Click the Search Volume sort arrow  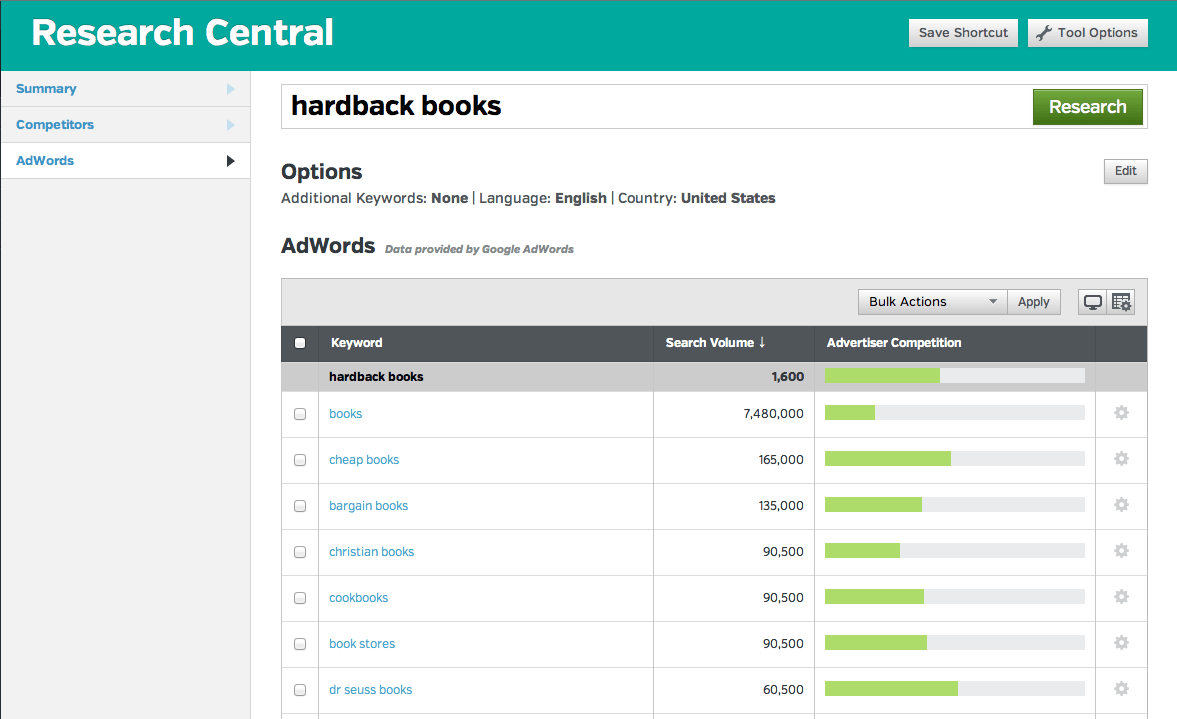click(762, 342)
